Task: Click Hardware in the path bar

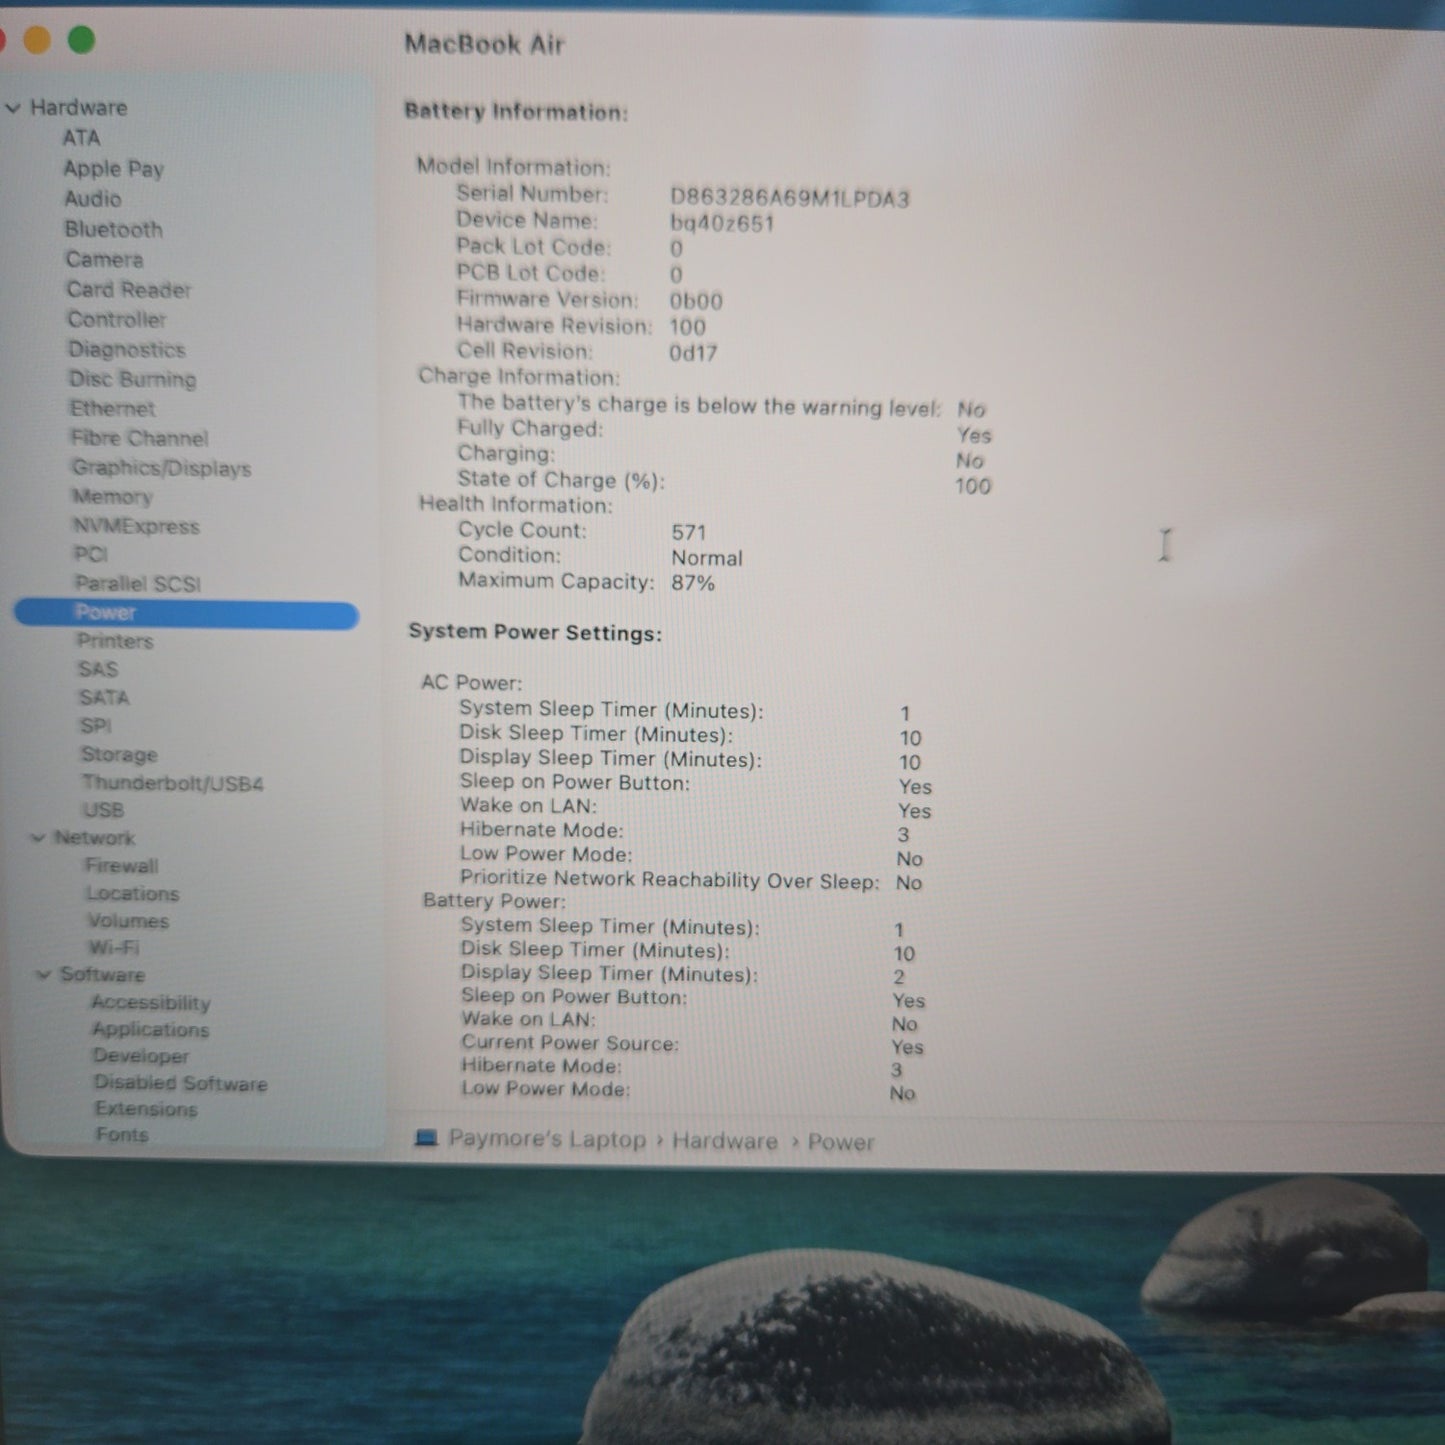Action: pos(725,1141)
